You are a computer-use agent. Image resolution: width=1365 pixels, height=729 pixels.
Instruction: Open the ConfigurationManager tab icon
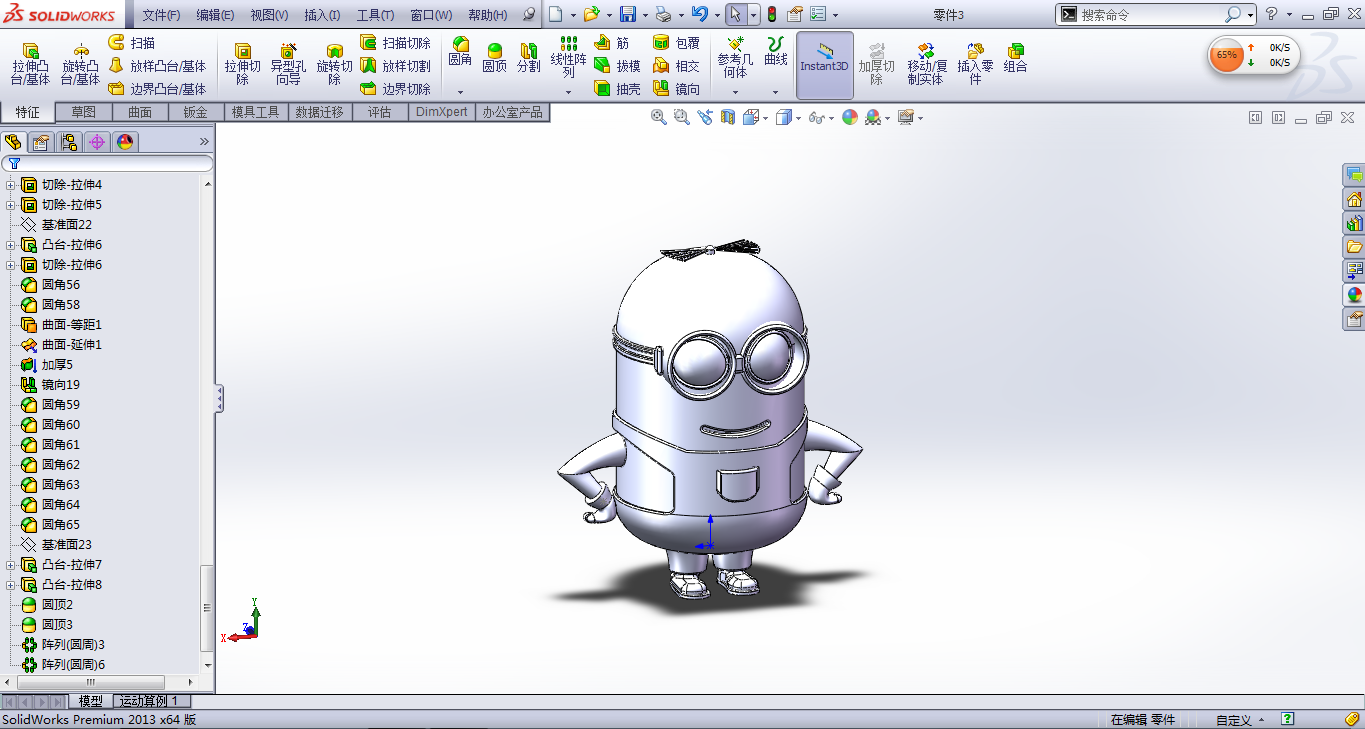point(69,142)
